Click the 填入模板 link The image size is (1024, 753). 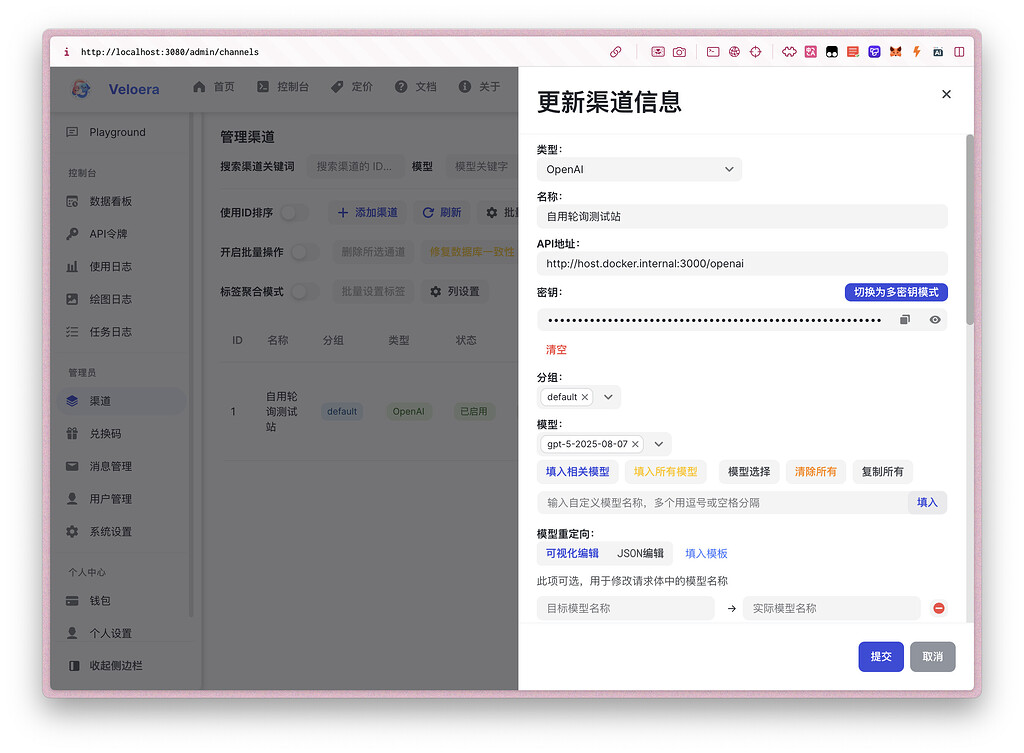pos(706,553)
